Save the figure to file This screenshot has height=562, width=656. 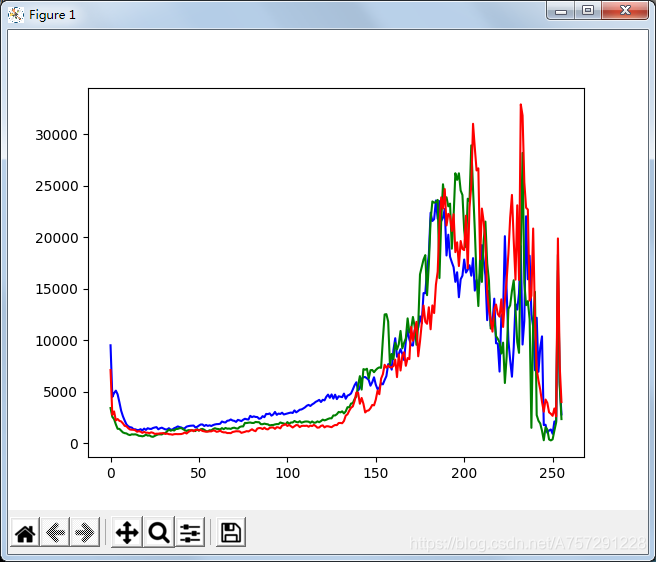pyautogui.click(x=231, y=533)
